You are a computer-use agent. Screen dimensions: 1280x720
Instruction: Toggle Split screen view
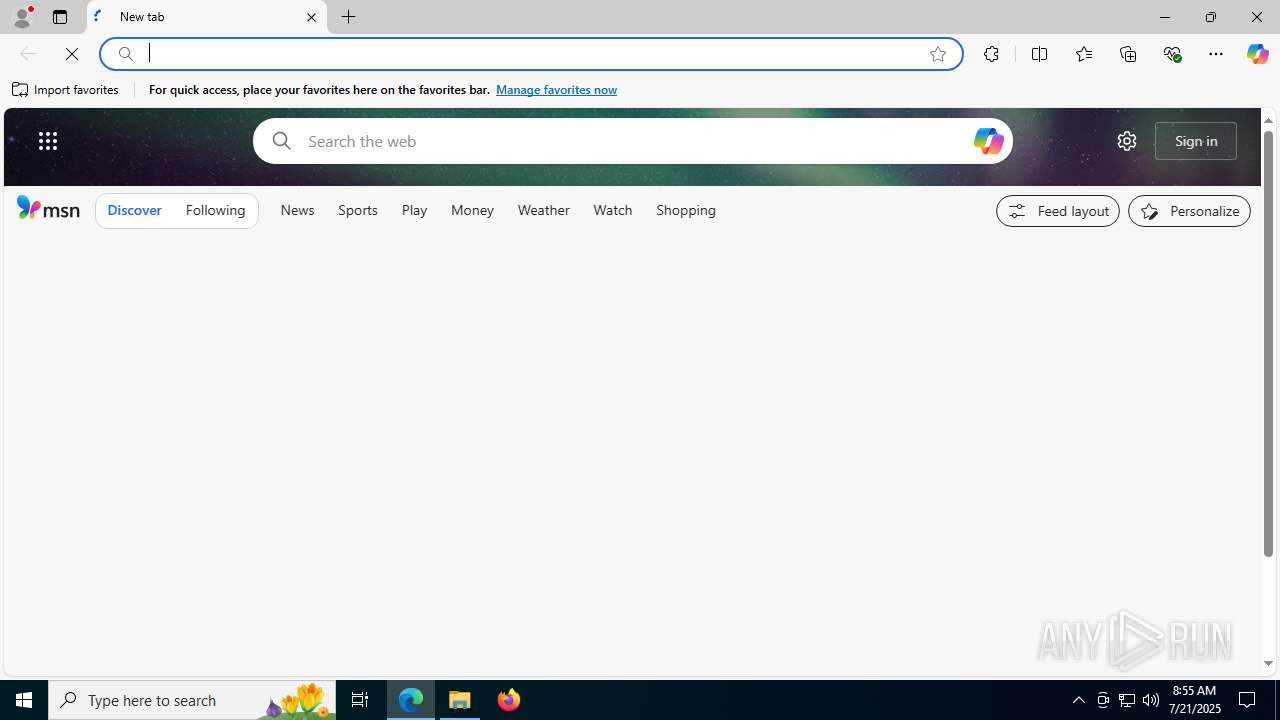[x=1039, y=54]
